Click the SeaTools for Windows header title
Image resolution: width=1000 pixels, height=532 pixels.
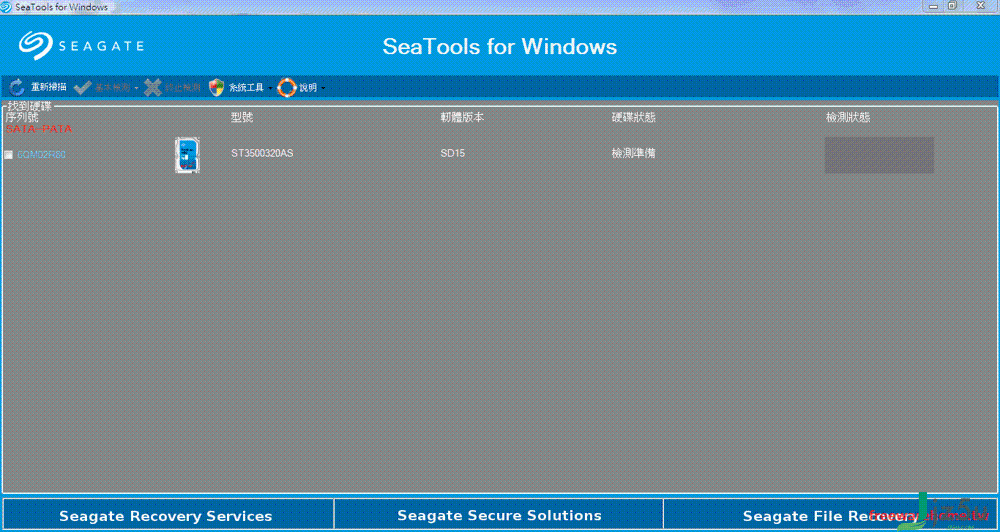click(x=500, y=47)
